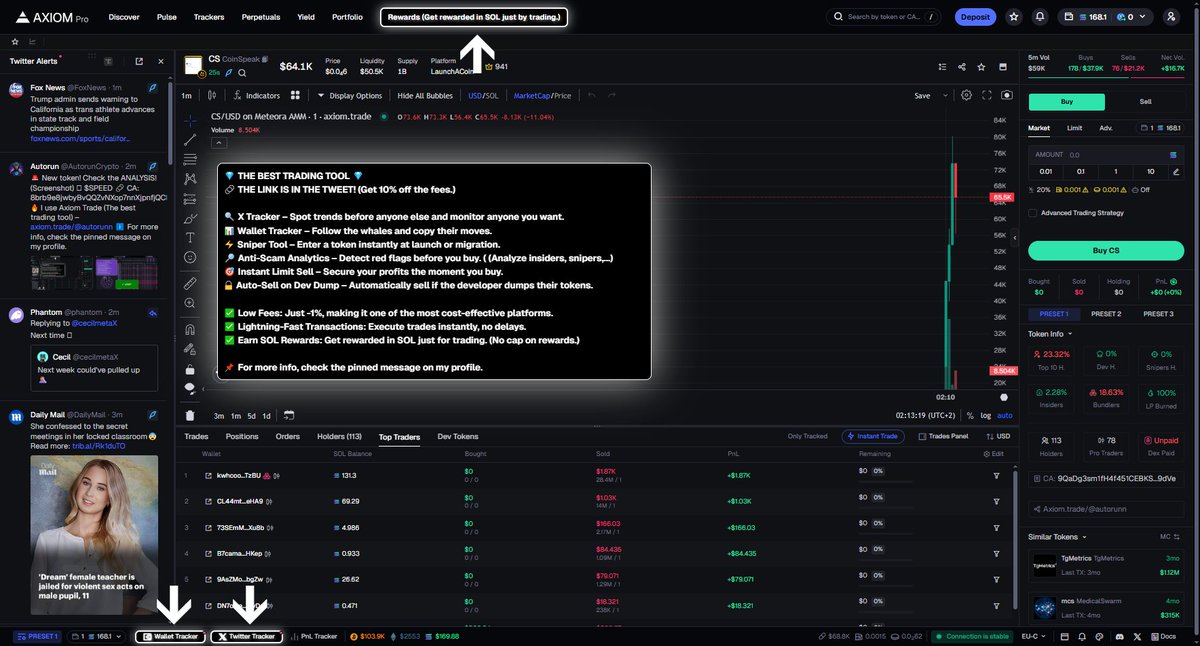Select the ruler measure tool
1200x646 pixels.
(x=190, y=284)
